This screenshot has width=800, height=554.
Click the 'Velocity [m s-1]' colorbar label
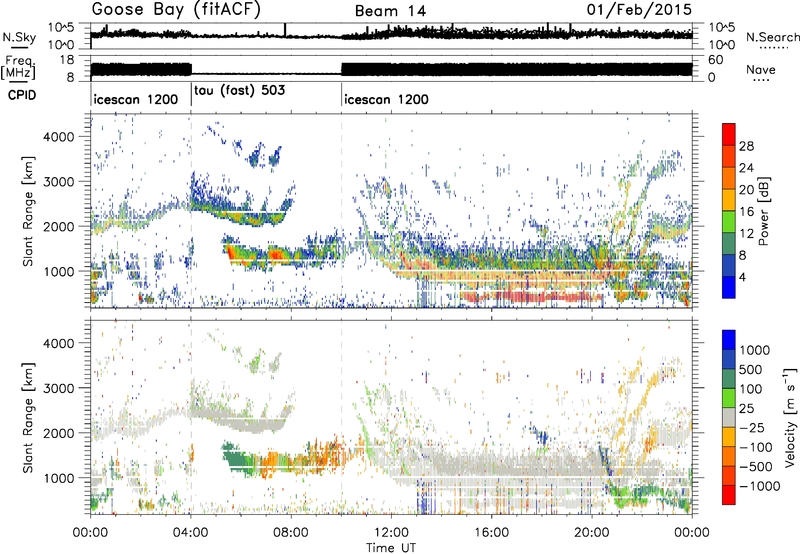point(790,417)
